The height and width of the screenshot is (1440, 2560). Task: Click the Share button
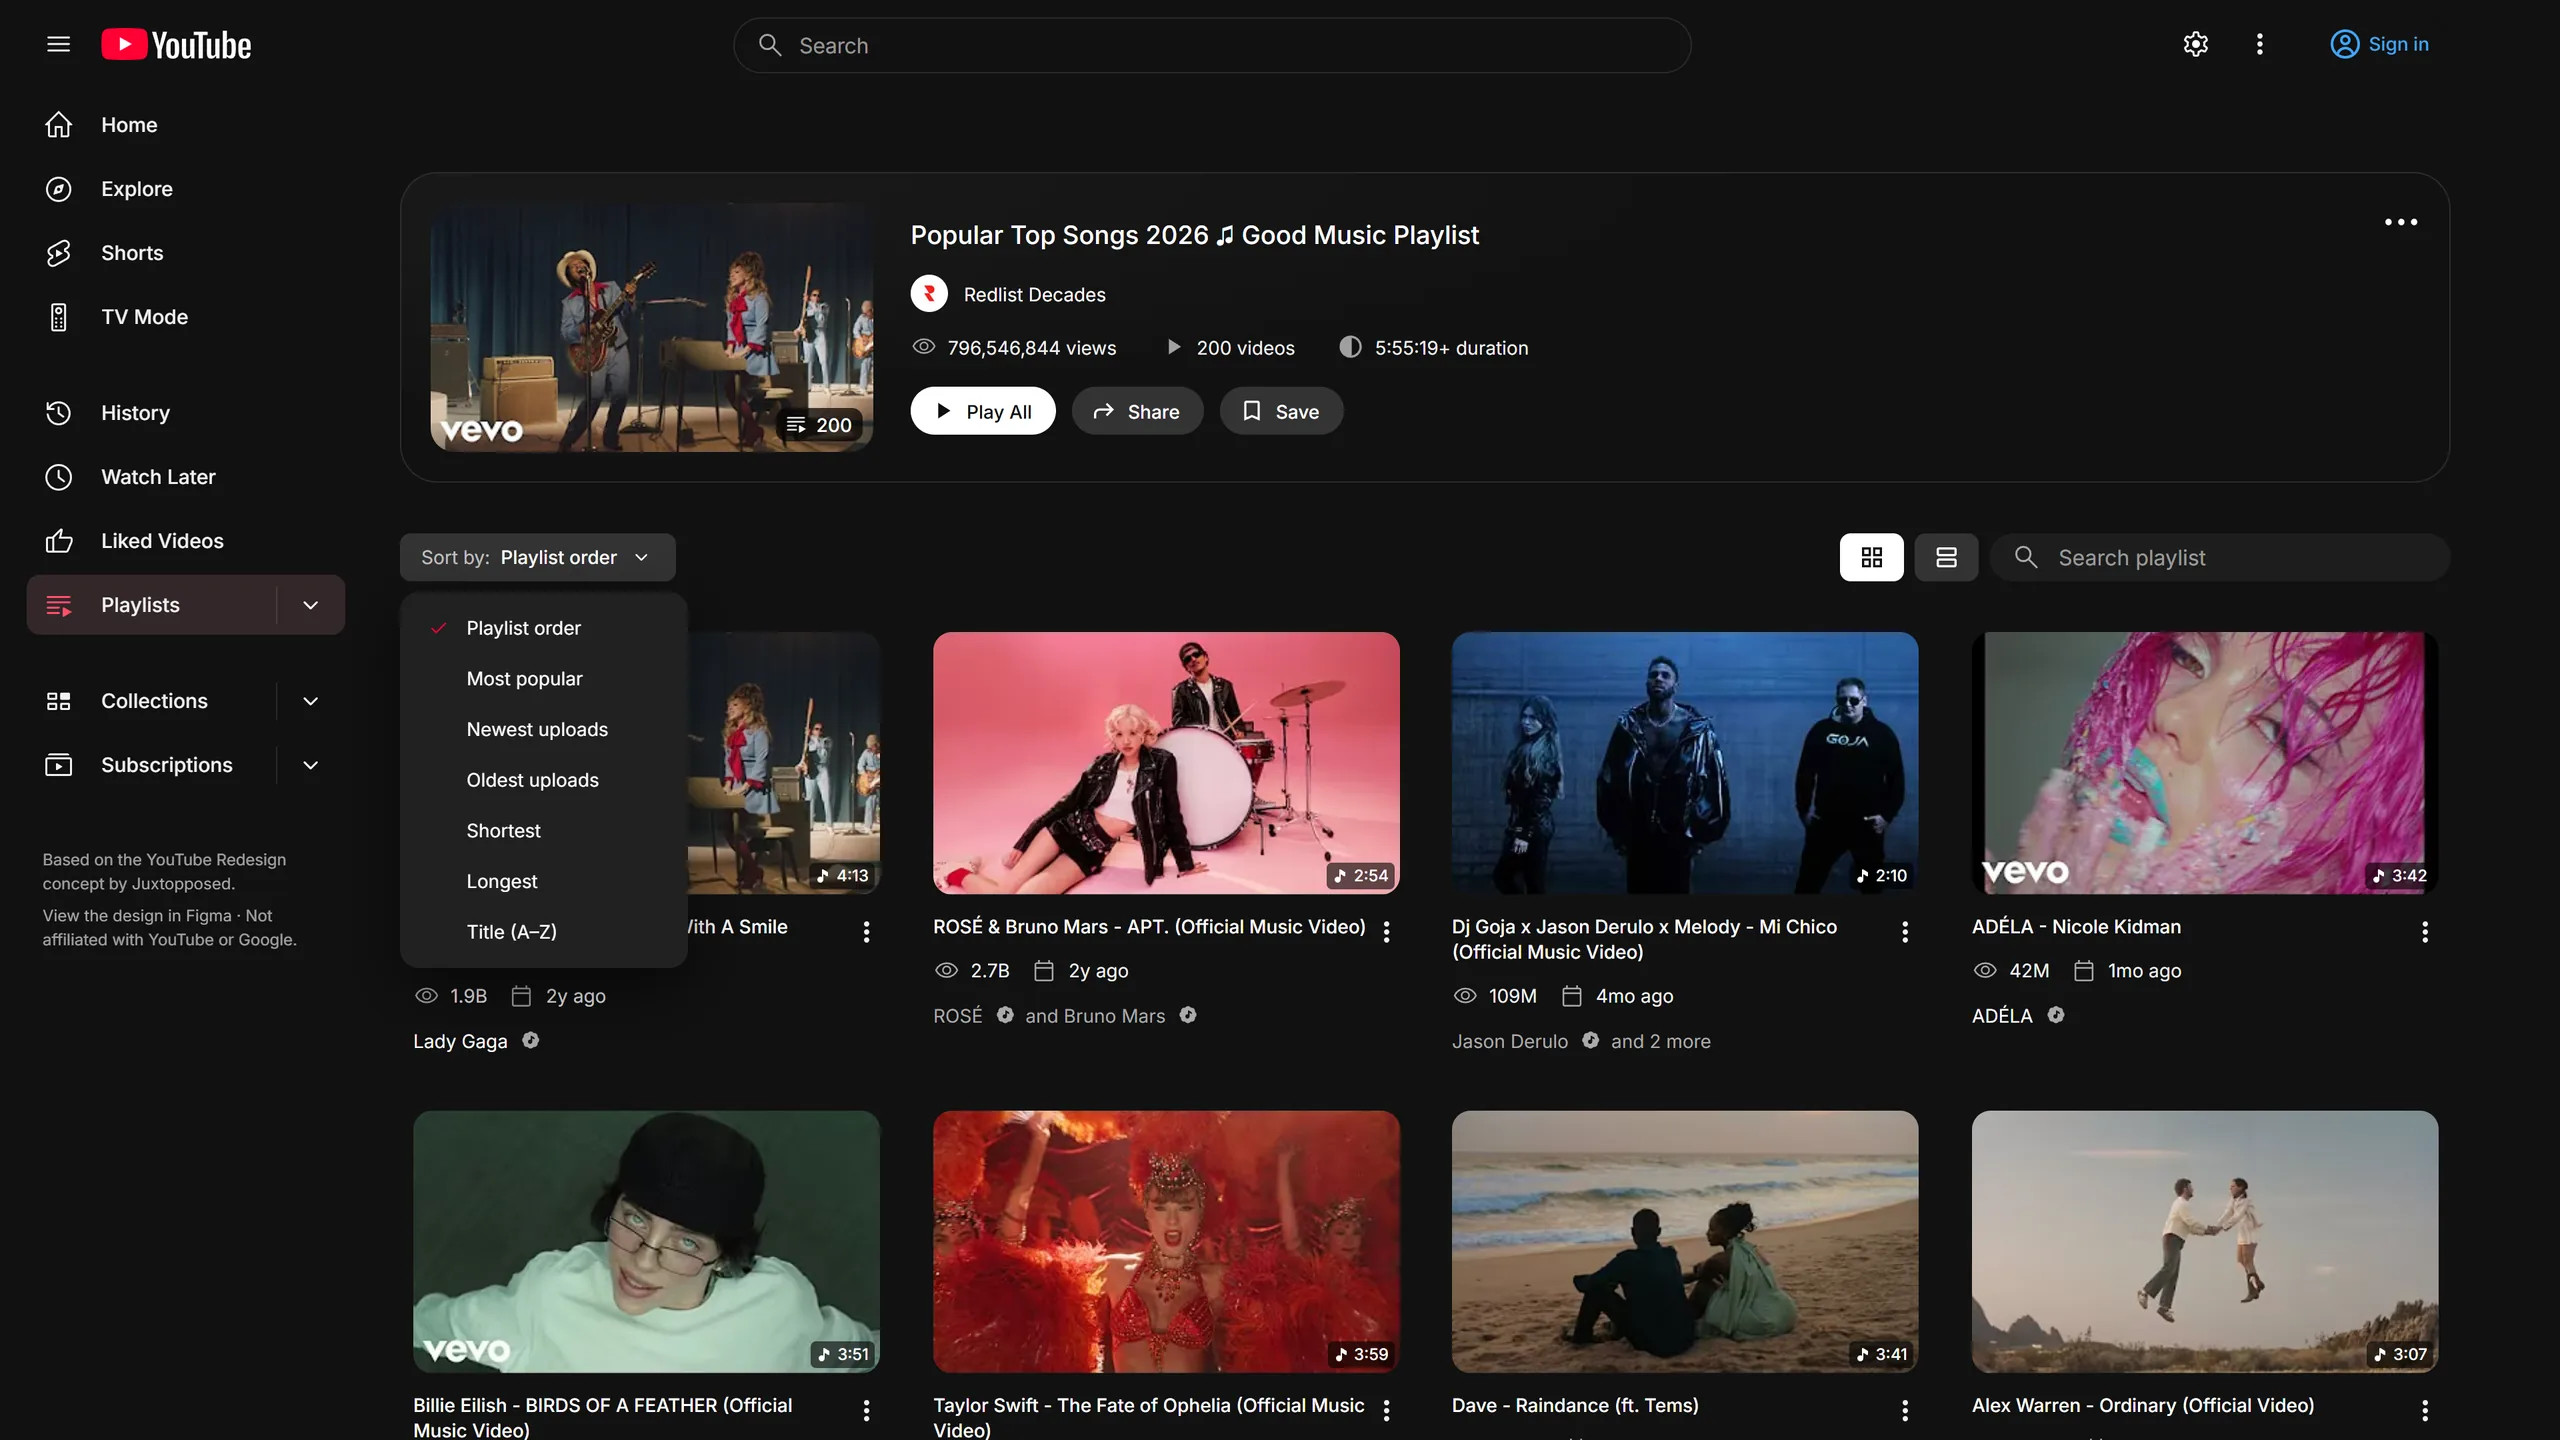(1137, 411)
